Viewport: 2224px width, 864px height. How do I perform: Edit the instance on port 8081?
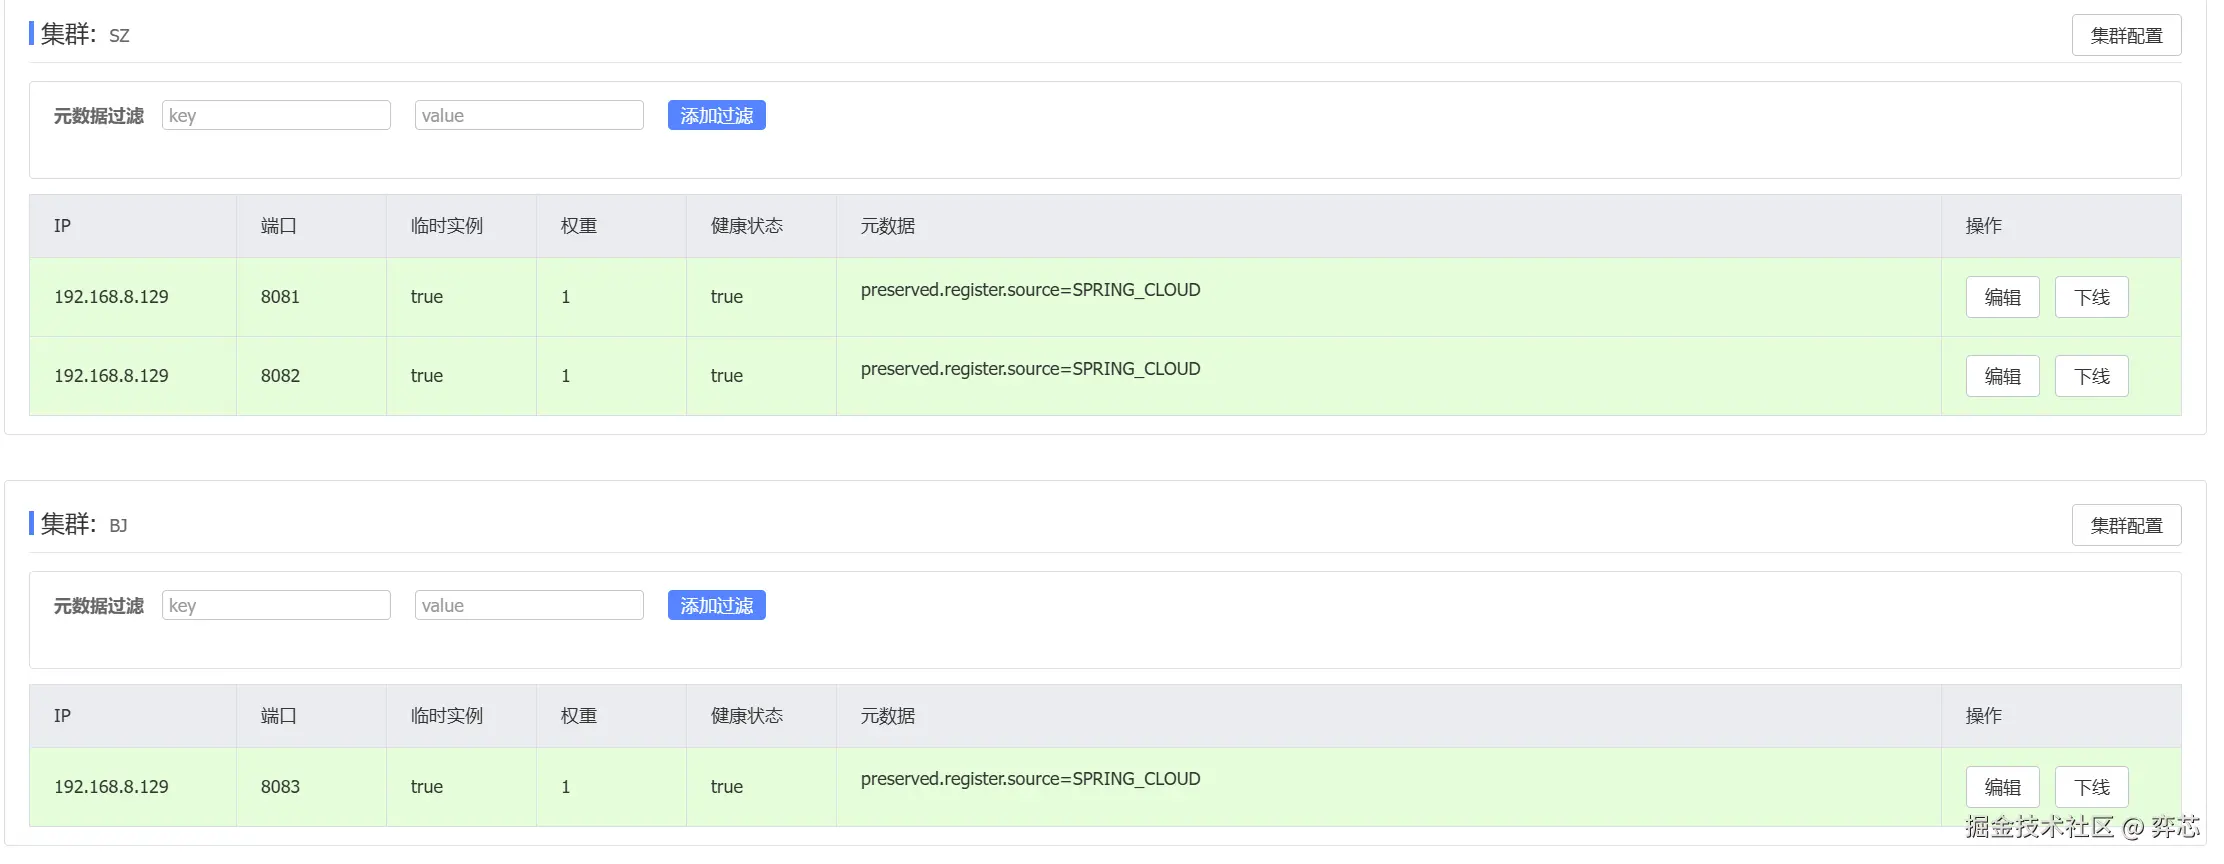pos(2002,298)
